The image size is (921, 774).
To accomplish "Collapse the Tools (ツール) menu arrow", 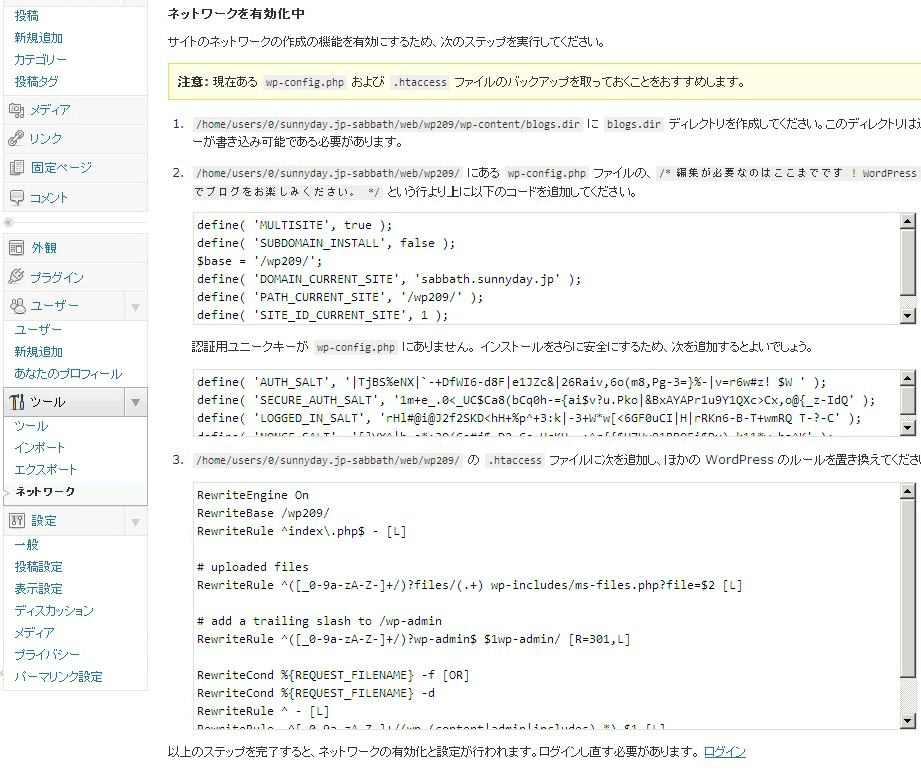I will pyautogui.click(x=136, y=403).
